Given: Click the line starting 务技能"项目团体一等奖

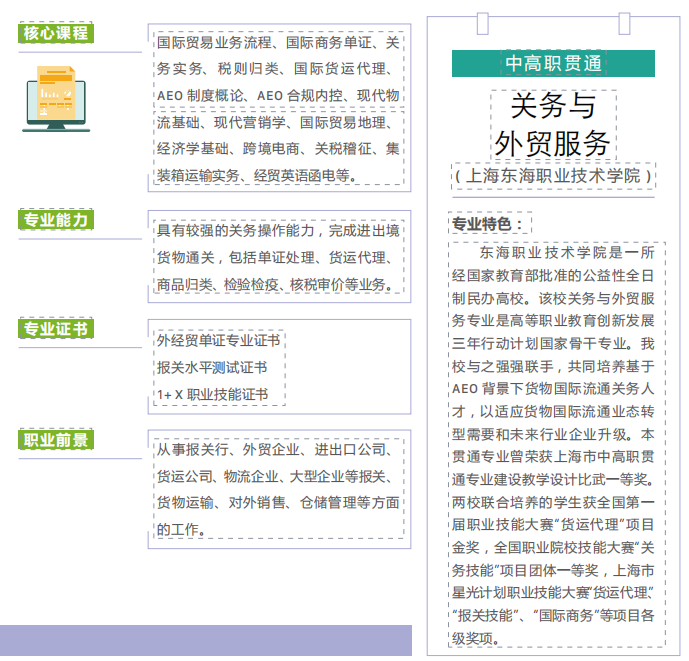Looking at the screenshot, I should tap(553, 570).
